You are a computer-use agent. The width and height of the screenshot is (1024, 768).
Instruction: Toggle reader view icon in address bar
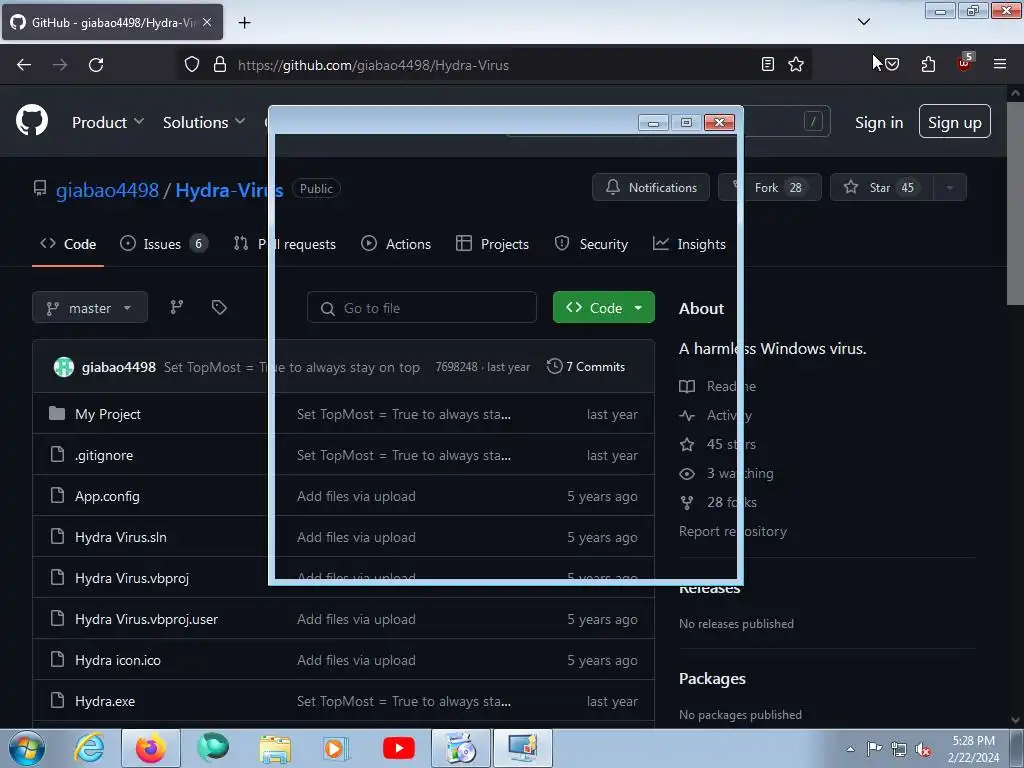click(x=768, y=64)
